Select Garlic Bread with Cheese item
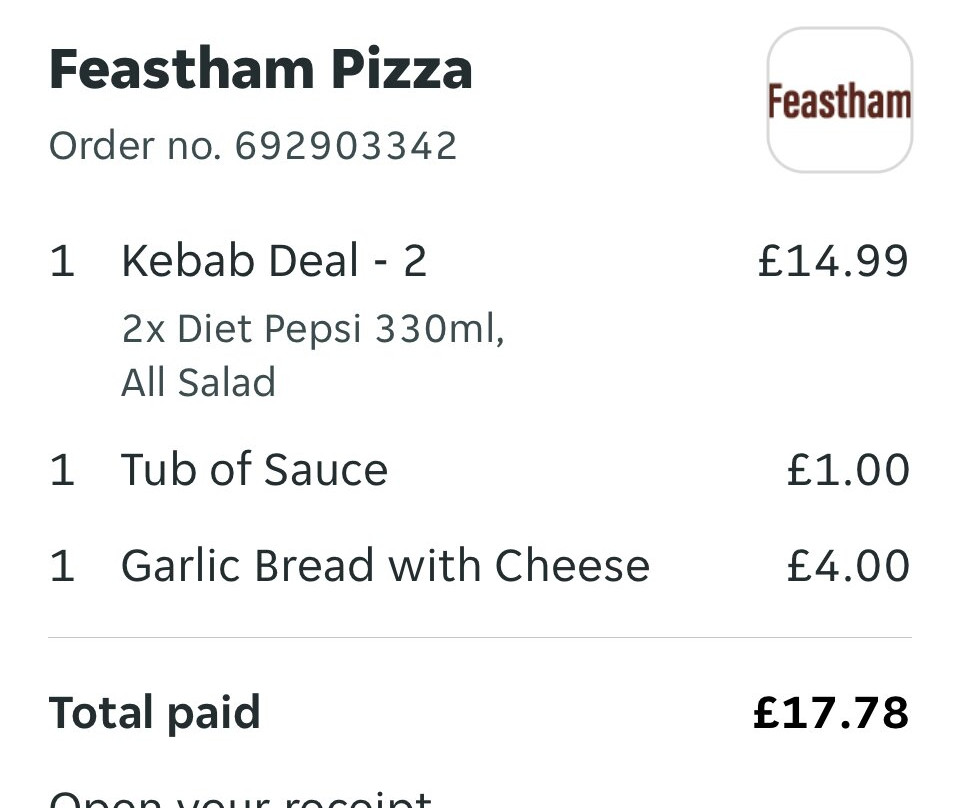 click(385, 566)
